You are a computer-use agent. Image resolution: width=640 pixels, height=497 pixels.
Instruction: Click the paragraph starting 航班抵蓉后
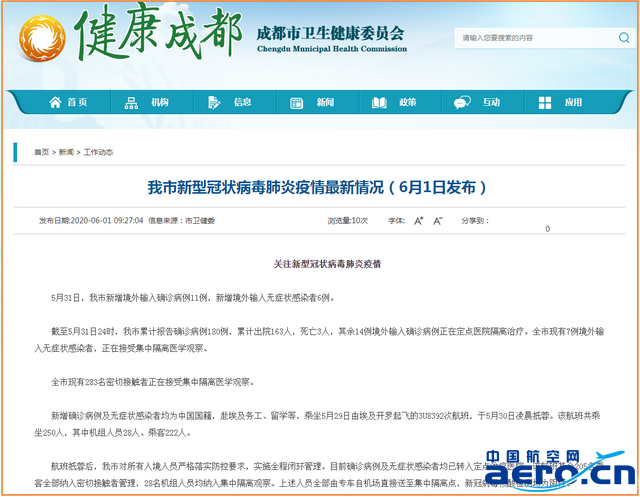(x=318, y=475)
